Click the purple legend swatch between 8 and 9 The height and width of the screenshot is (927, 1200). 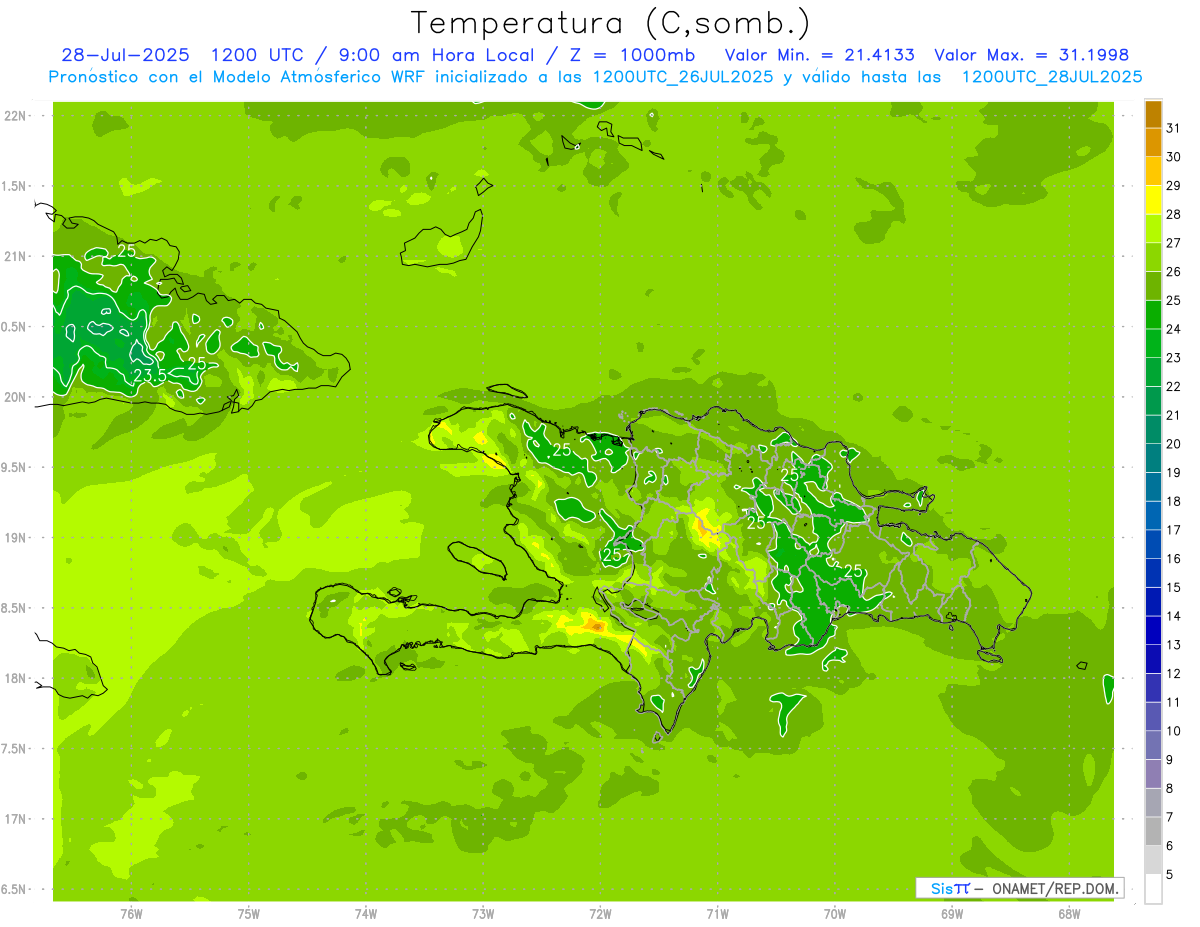click(x=1153, y=774)
